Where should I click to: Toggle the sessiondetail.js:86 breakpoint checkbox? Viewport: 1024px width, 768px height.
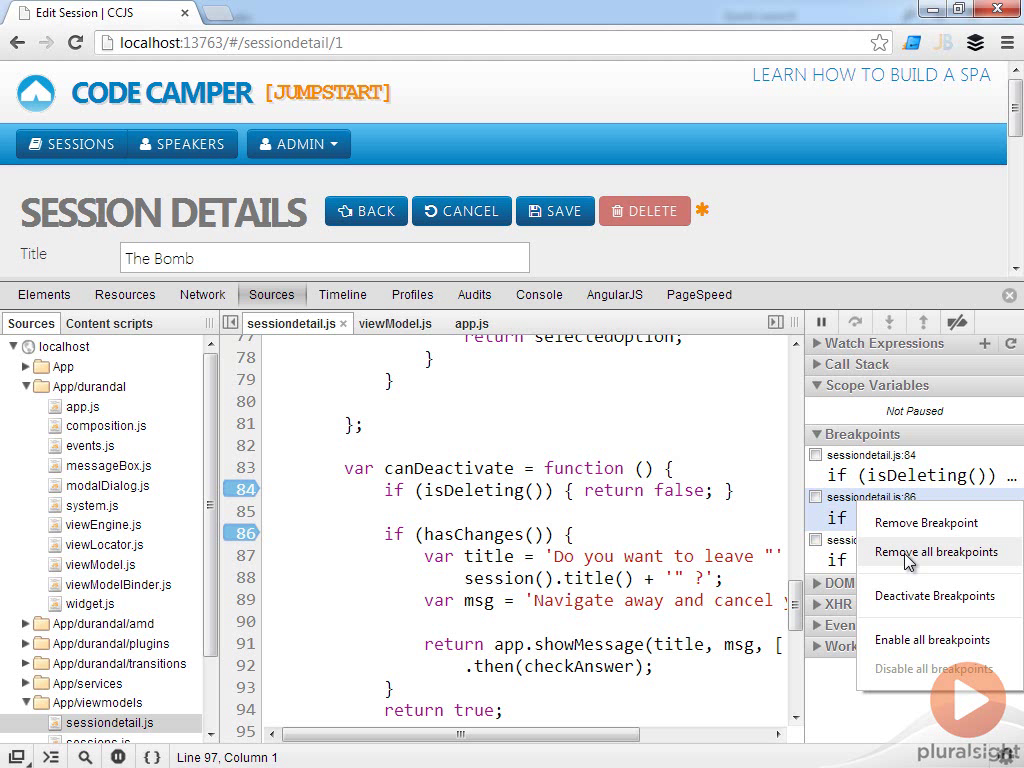coord(816,497)
